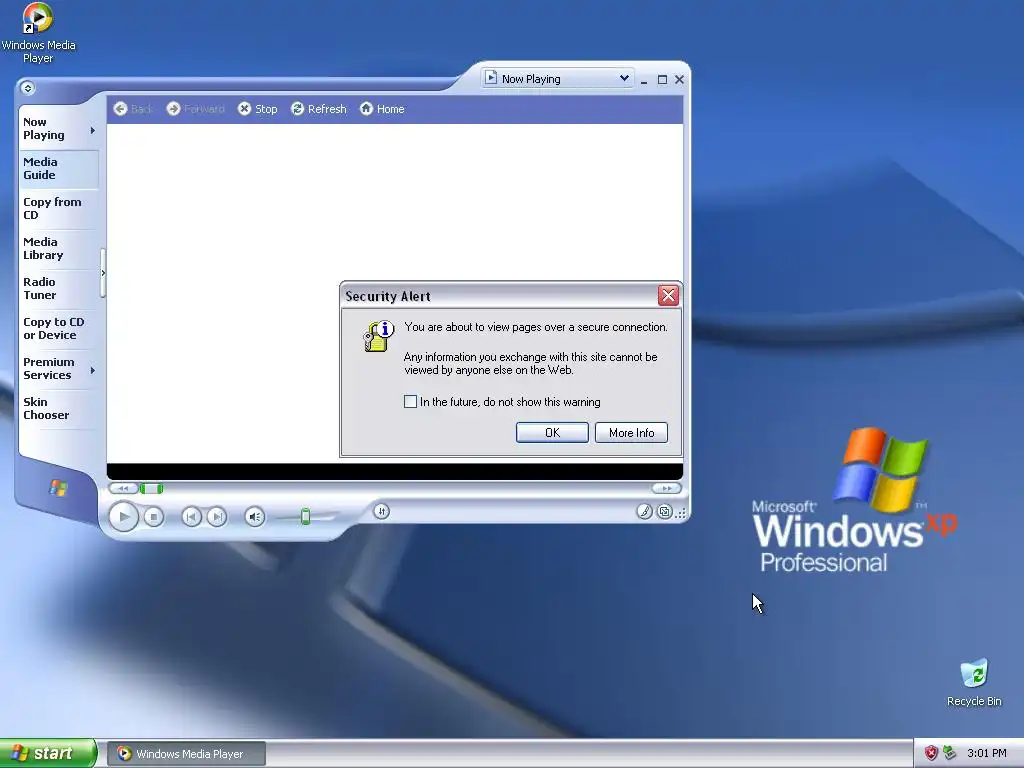Screen dimensions: 1024x768
Task: Click the Stop playback button
Action: click(153, 517)
